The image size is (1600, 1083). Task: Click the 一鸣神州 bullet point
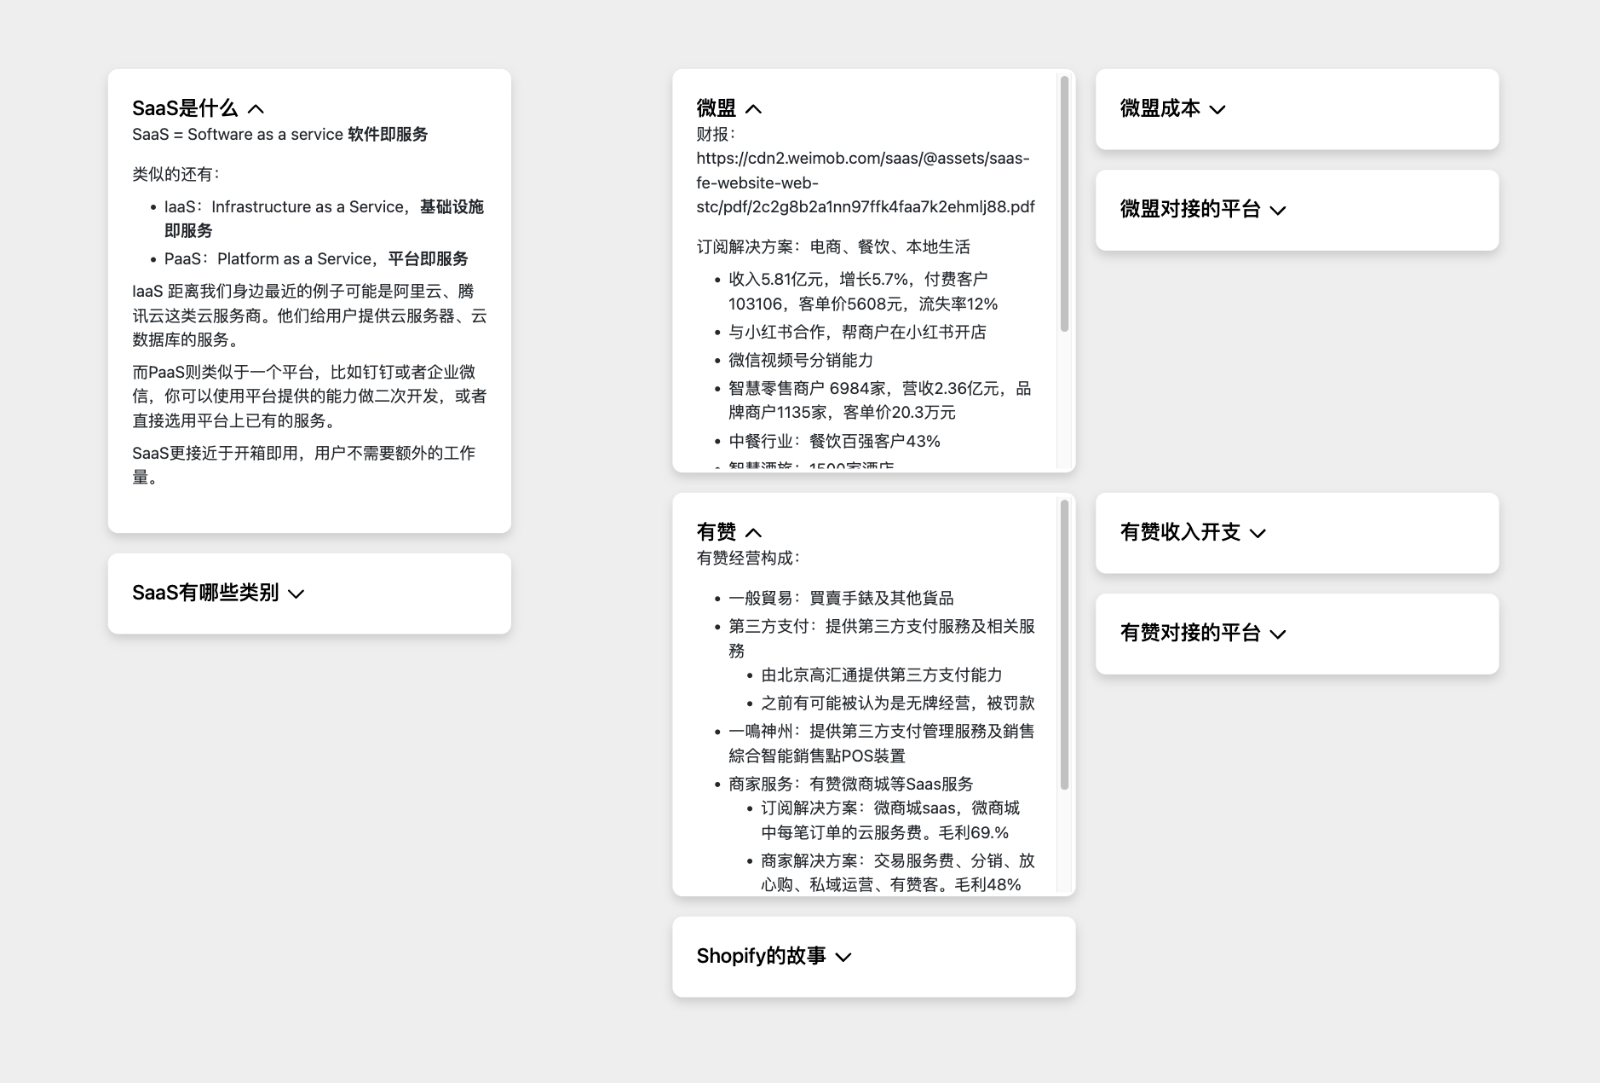pyautogui.click(x=880, y=743)
